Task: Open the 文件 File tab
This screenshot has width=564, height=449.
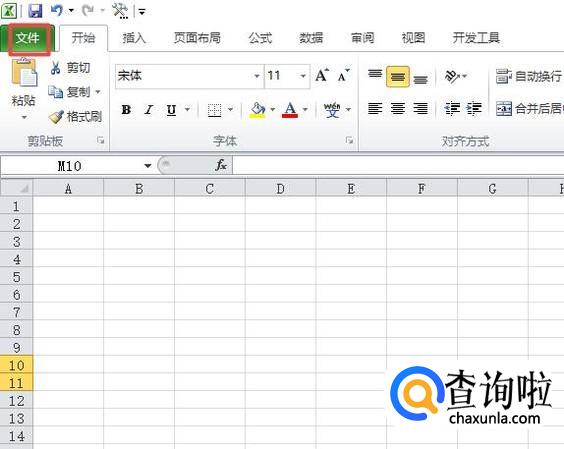Action: [x=28, y=38]
